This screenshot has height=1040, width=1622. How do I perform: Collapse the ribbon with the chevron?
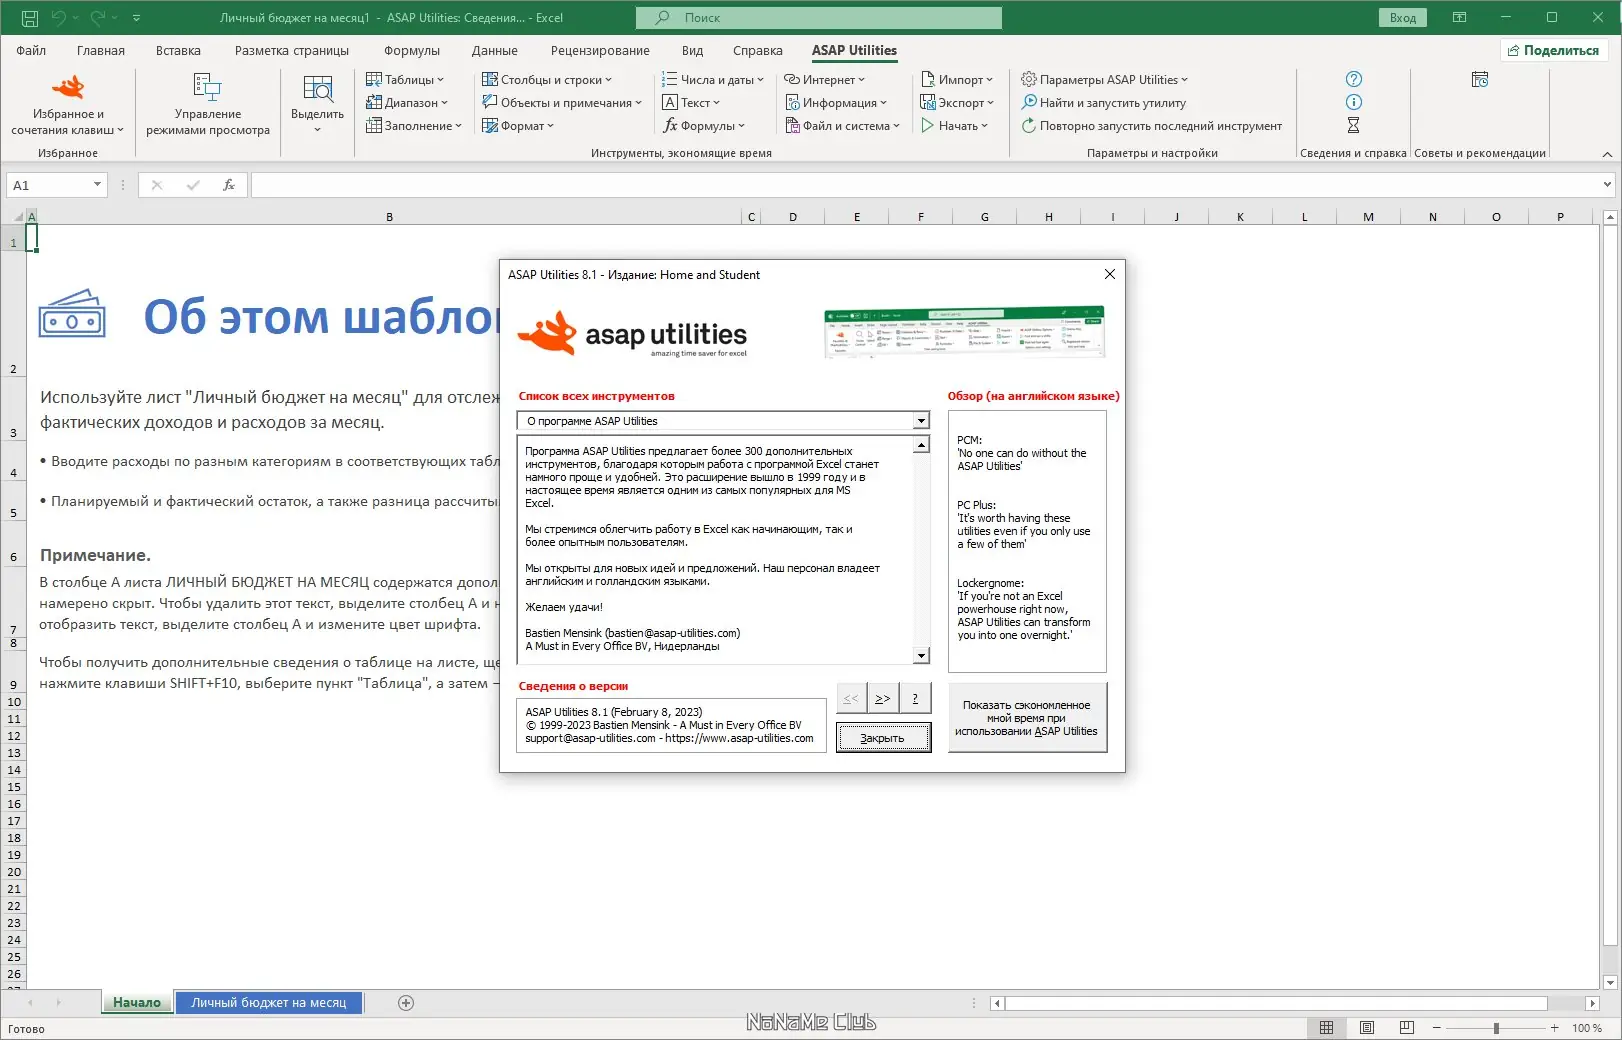click(1607, 154)
